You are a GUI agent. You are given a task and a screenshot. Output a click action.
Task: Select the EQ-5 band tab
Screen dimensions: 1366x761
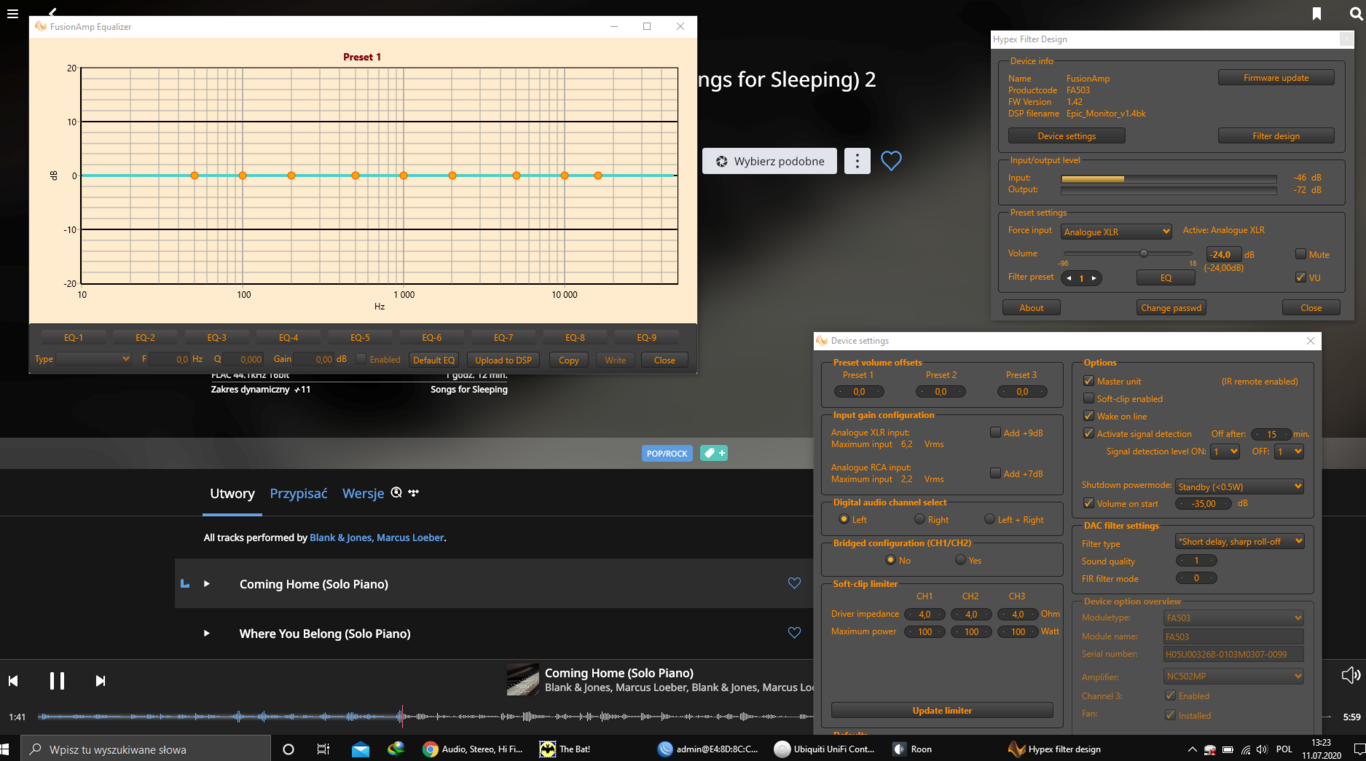pos(360,338)
